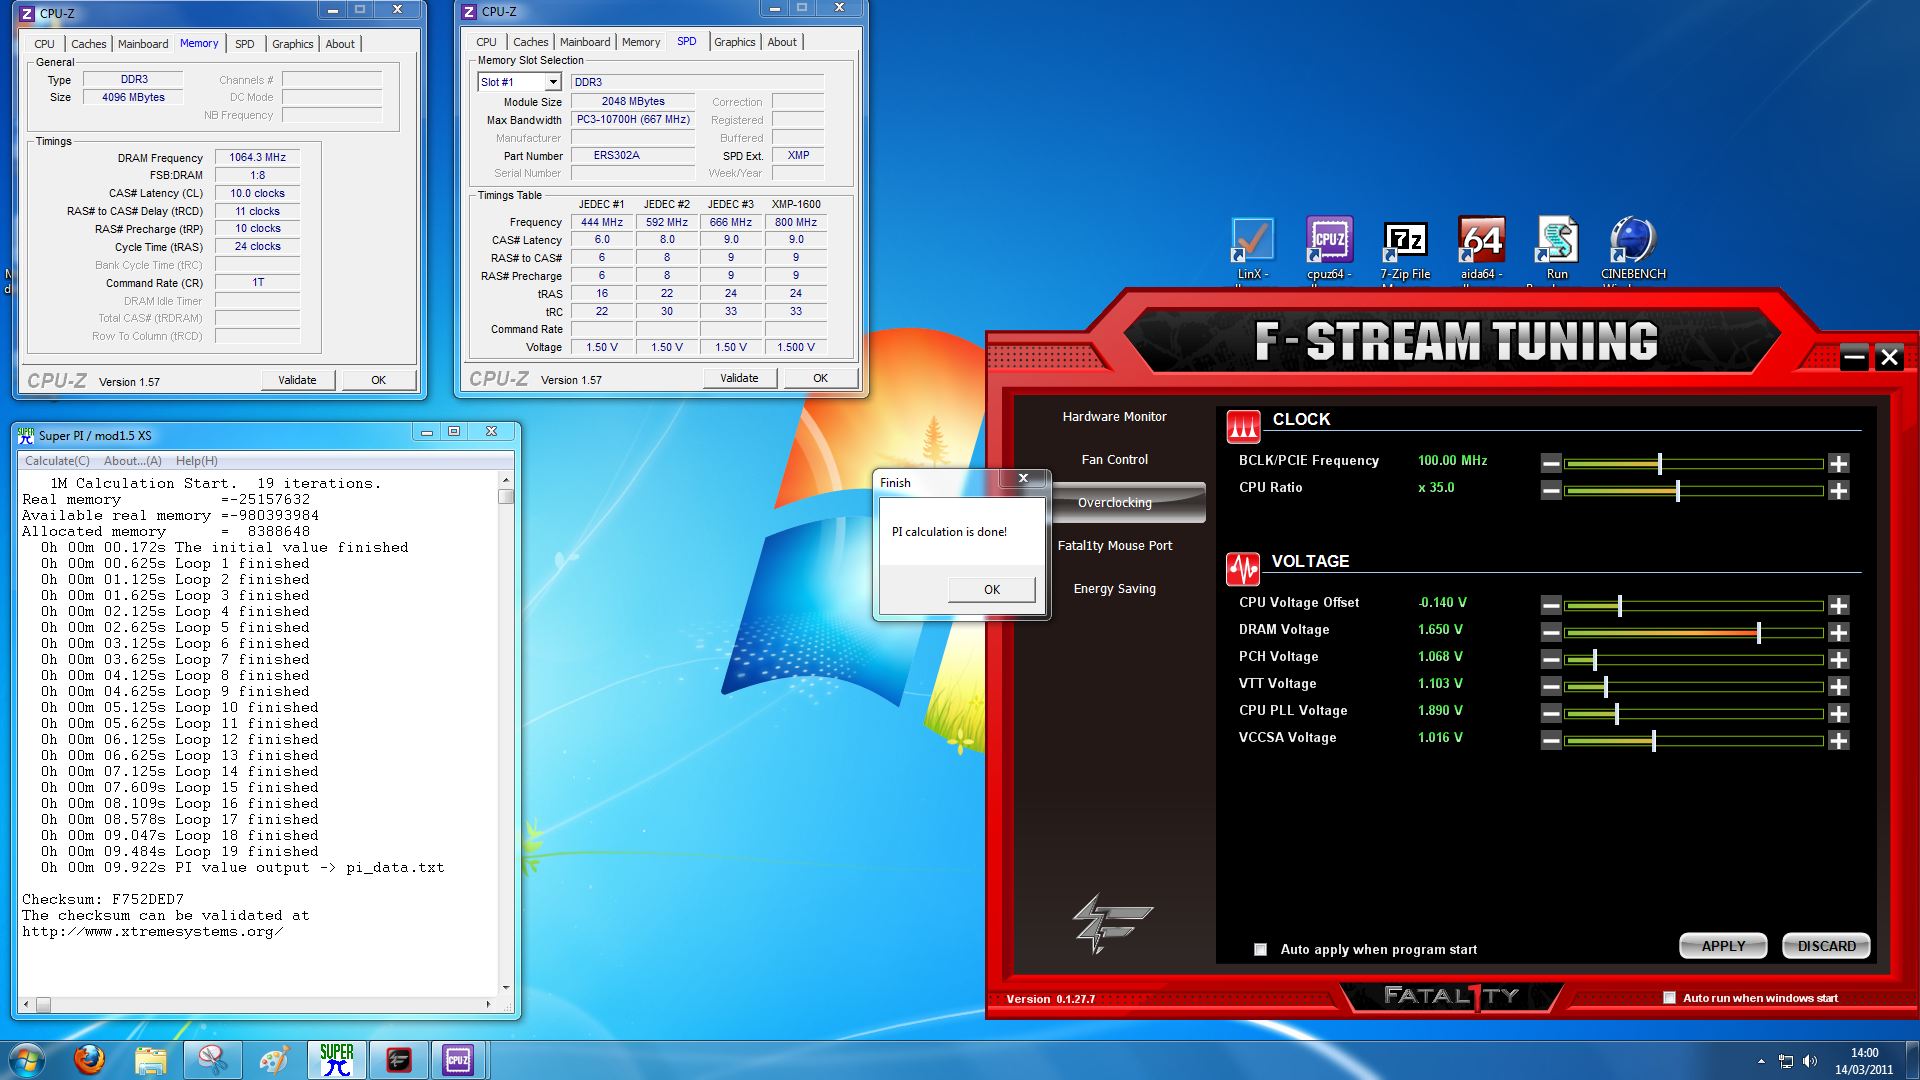Adjust the BCLK/PCIE Frequency slider

[x=1660, y=463]
